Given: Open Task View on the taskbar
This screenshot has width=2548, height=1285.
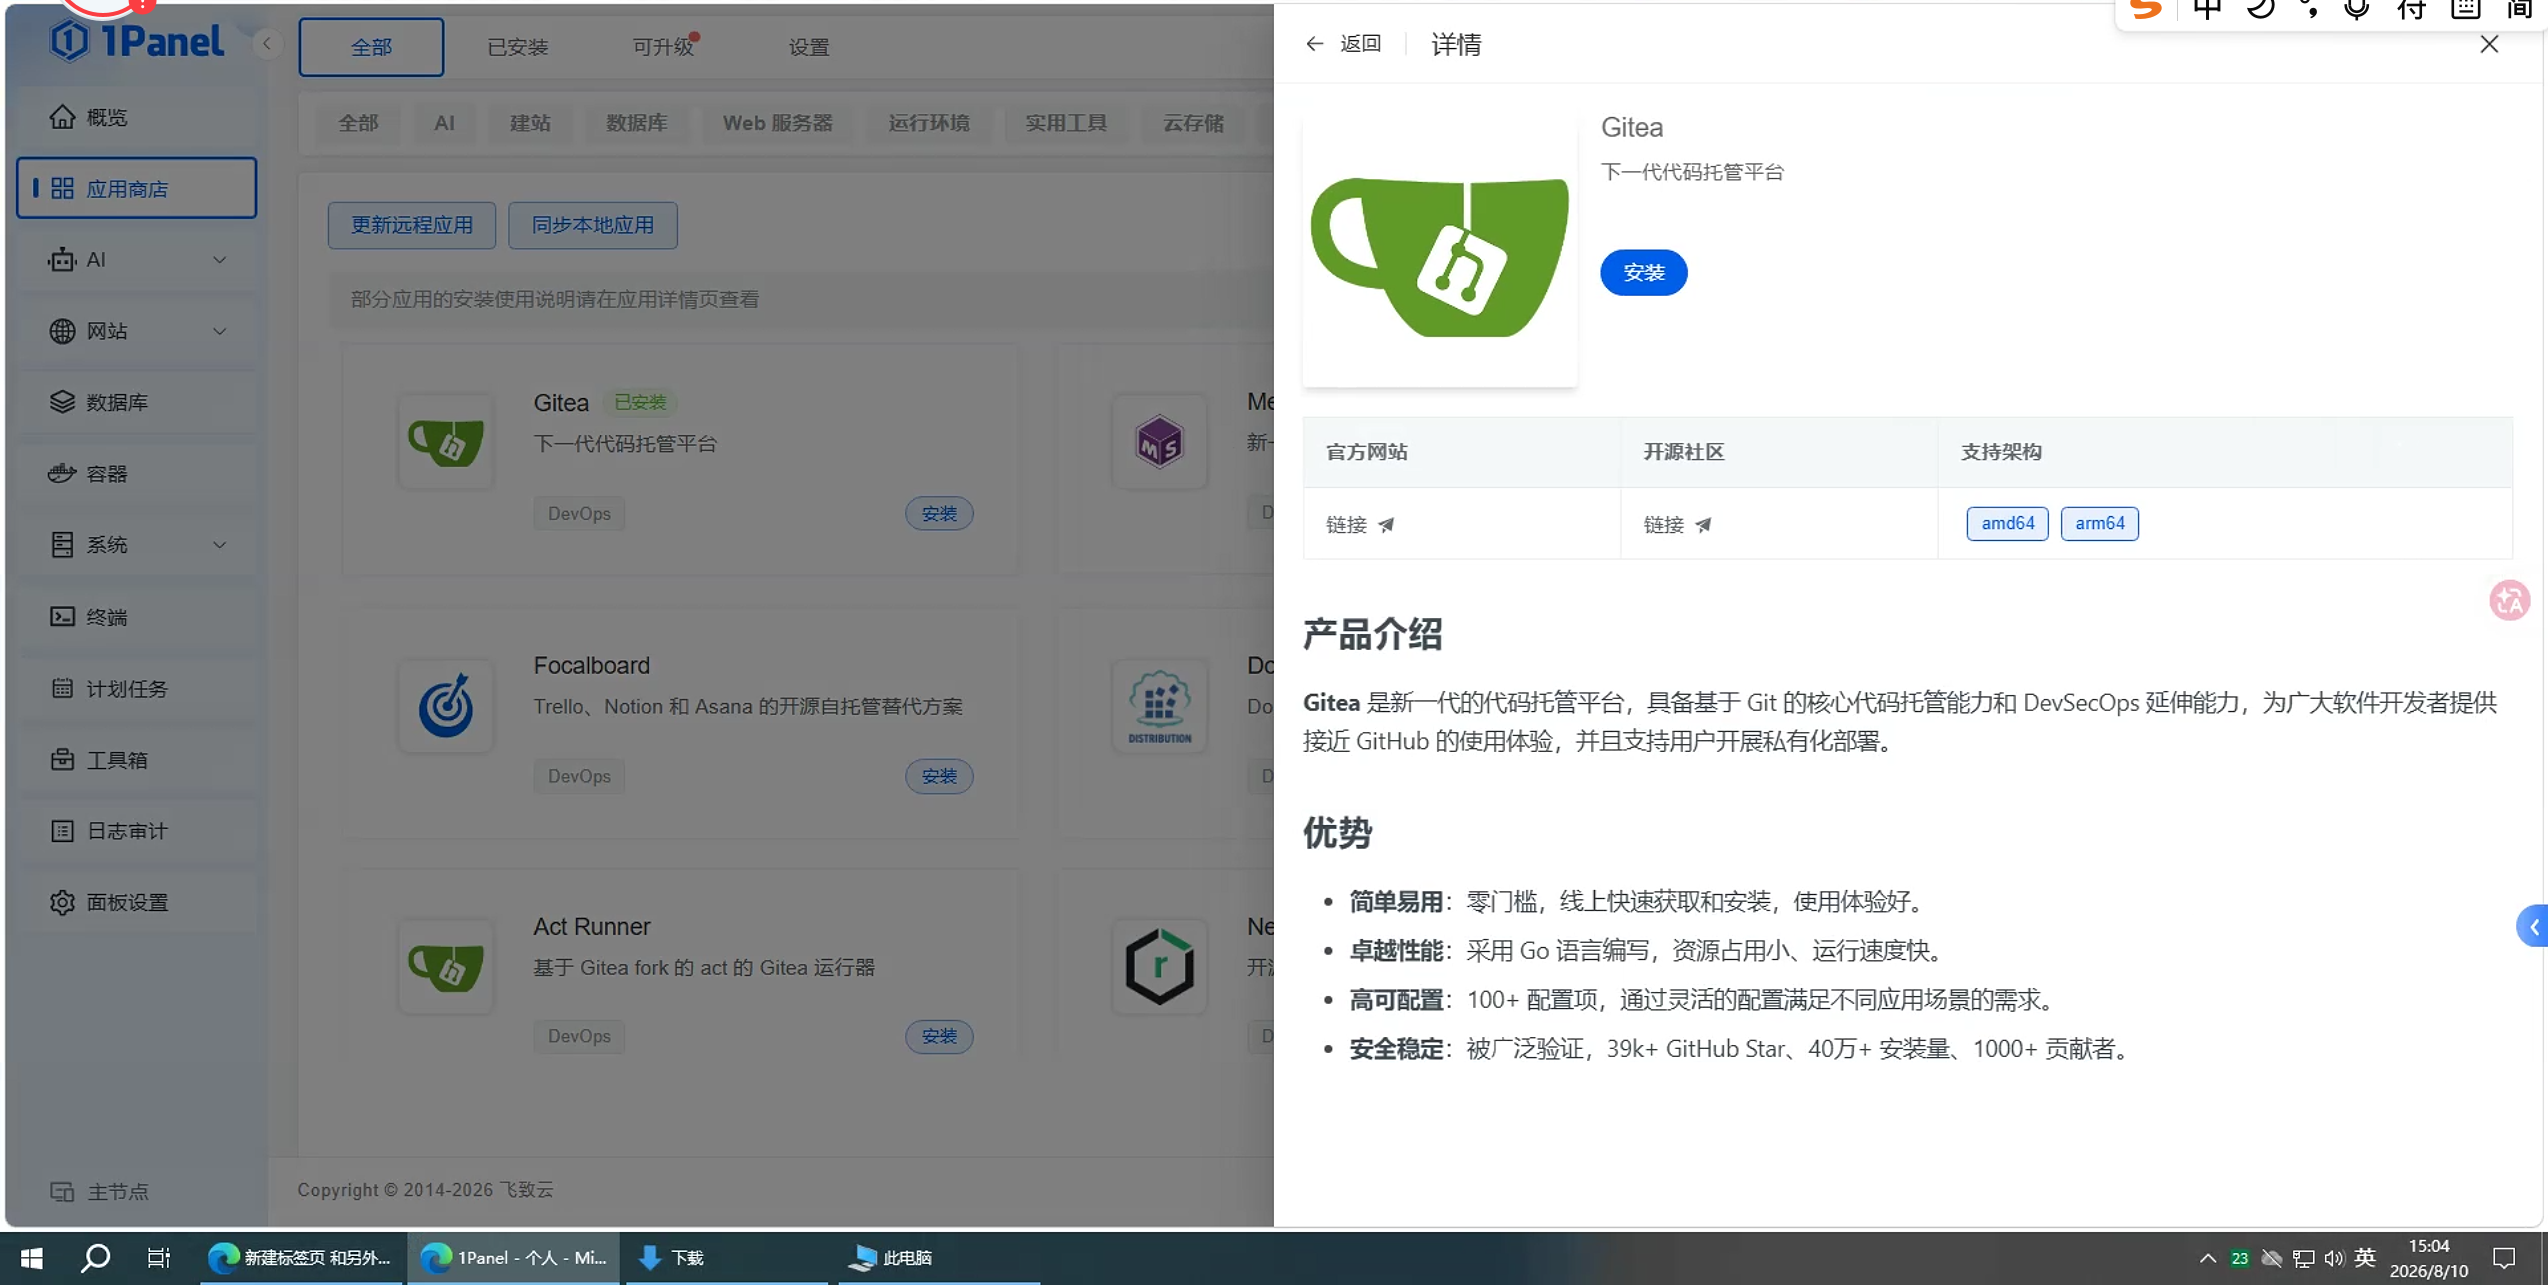Looking at the screenshot, I should [159, 1258].
